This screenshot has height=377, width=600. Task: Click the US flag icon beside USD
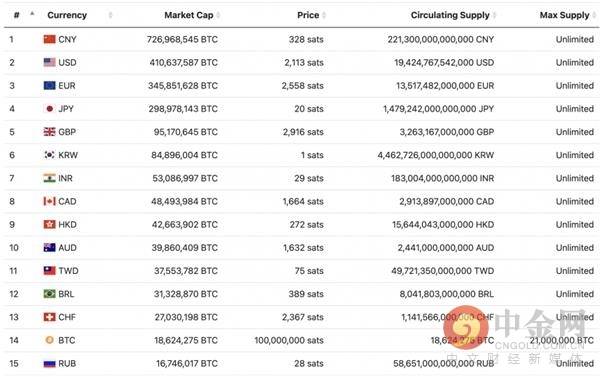pyautogui.click(x=49, y=62)
